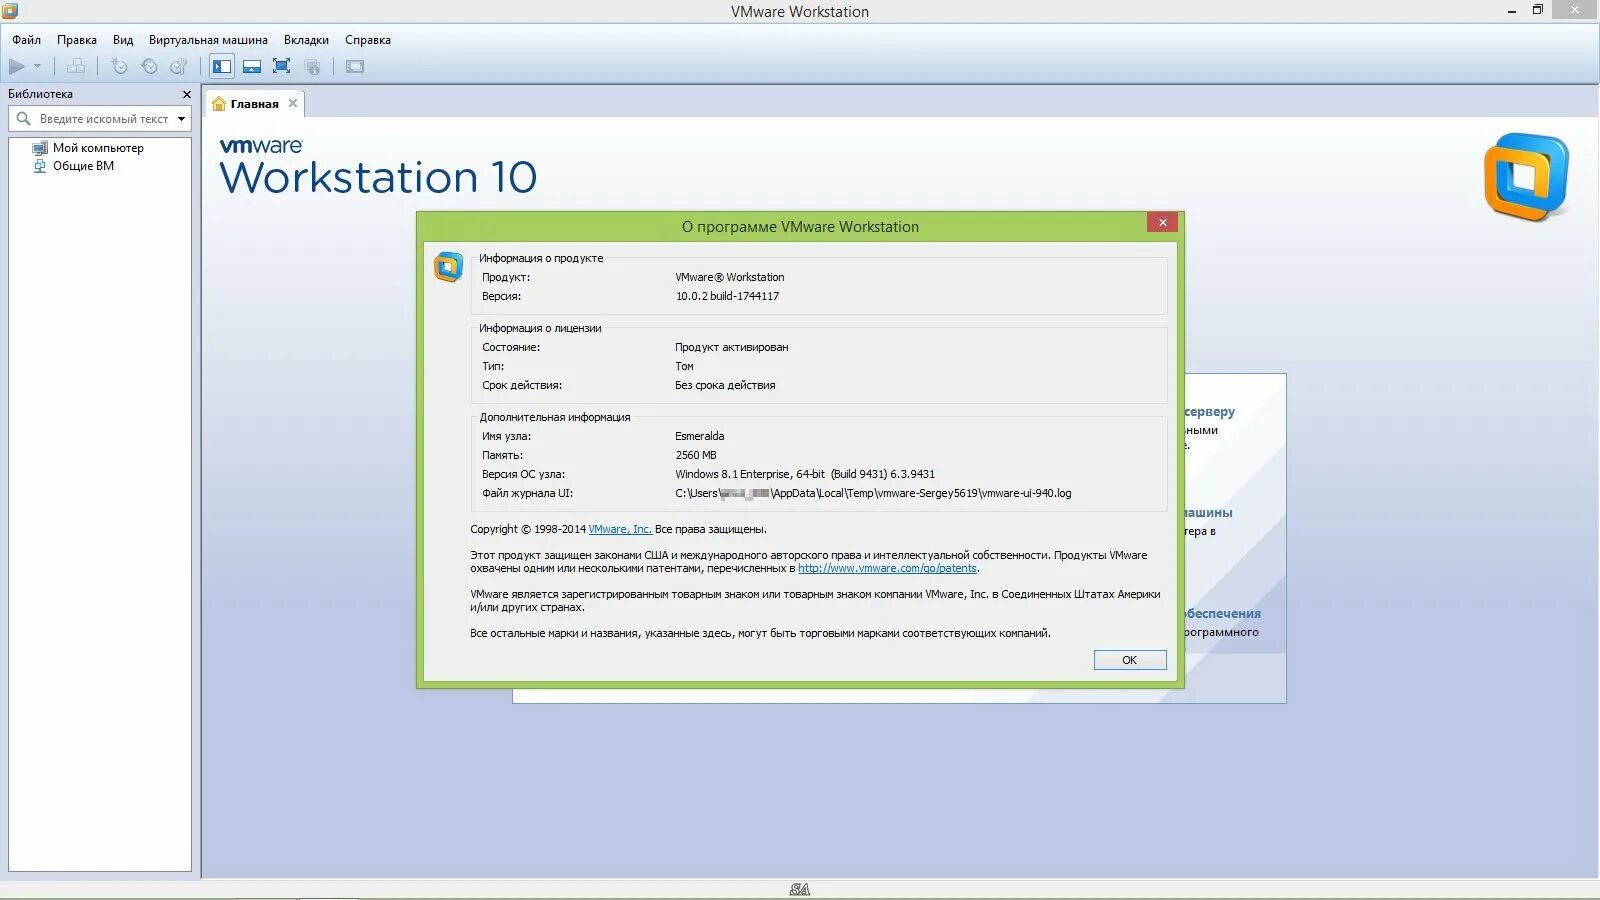The width and height of the screenshot is (1600, 900).
Task: Click the vmware Workstation 10 heading
Action: click(378, 168)
